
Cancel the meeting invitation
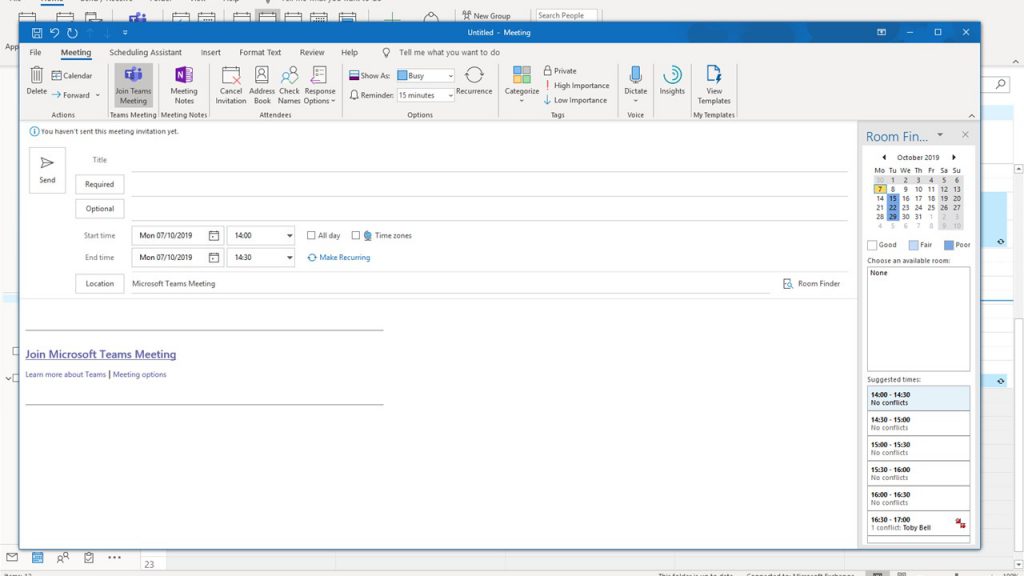click(x=231, y=85)
